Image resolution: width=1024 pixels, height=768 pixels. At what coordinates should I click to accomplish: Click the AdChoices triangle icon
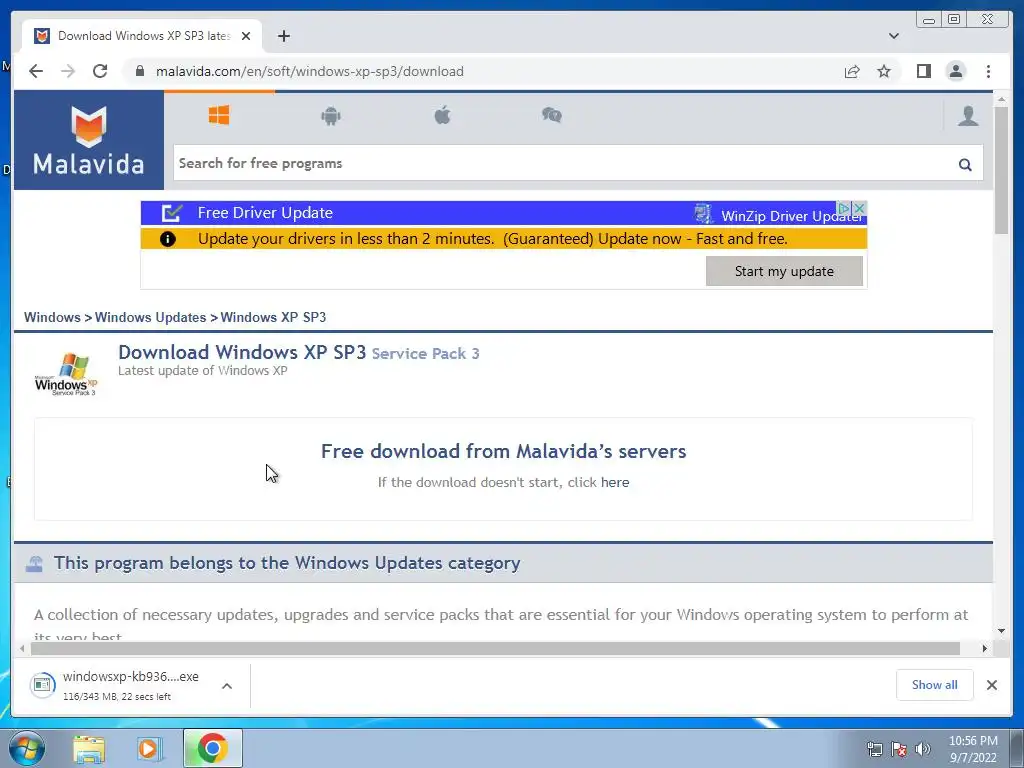(844, 208)
